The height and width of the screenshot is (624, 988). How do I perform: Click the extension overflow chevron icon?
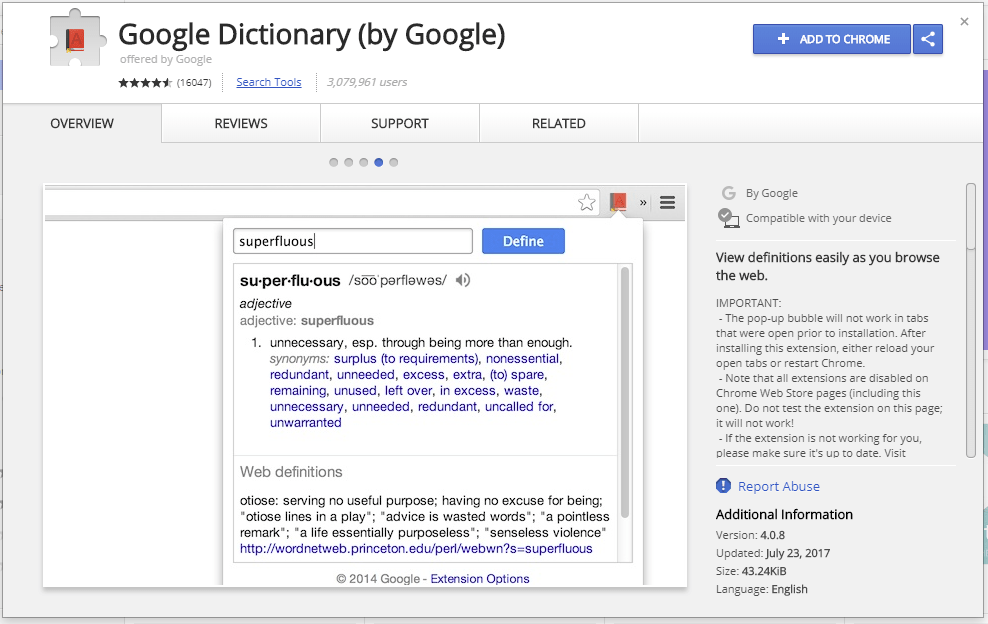641,202
